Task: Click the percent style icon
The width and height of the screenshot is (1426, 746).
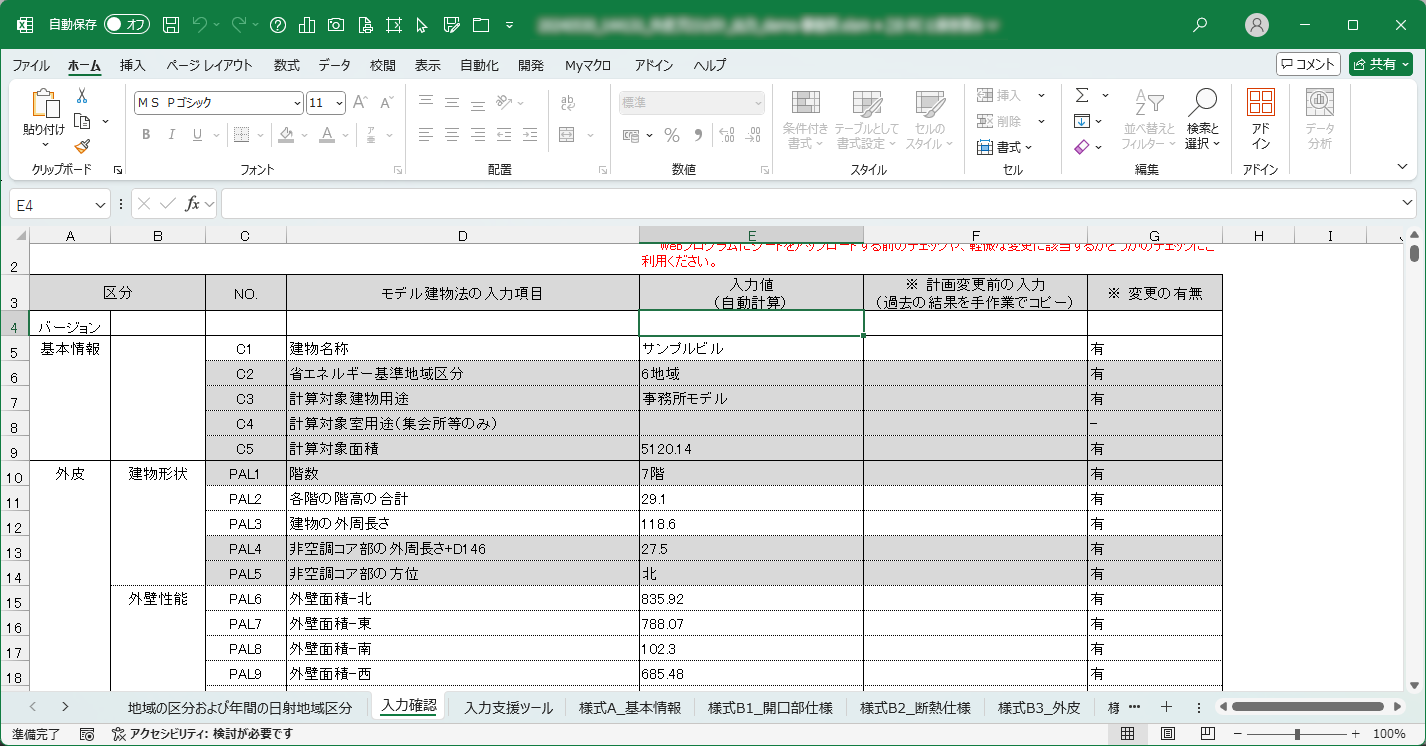Action: [x=672, y=135]
